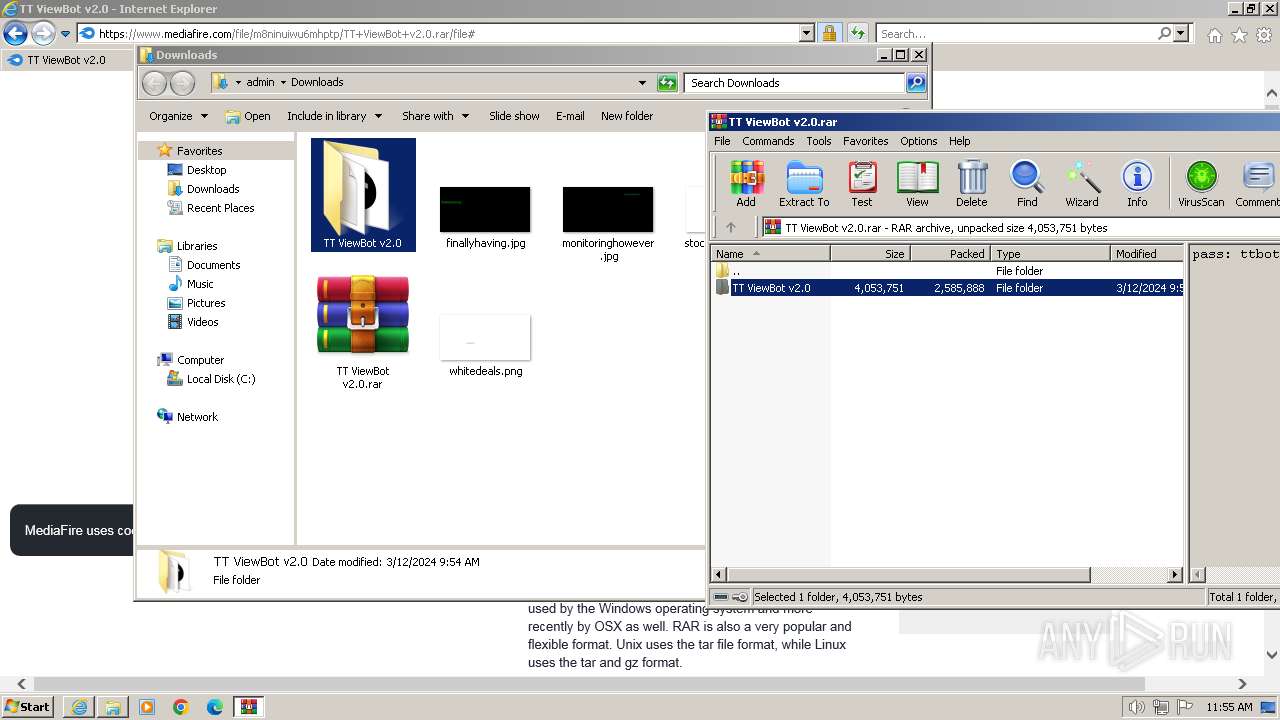
Task: Refresh the Downloads folder view
Action: coord(667,82)
